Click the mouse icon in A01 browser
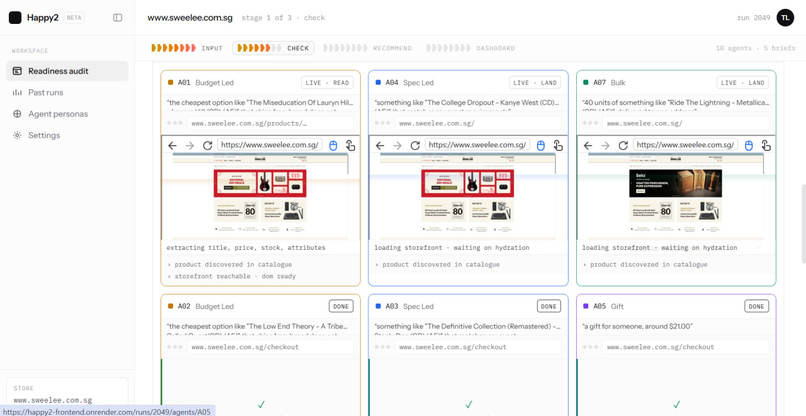Viewport: 806px width, 416px height. [x=333, y=146]
